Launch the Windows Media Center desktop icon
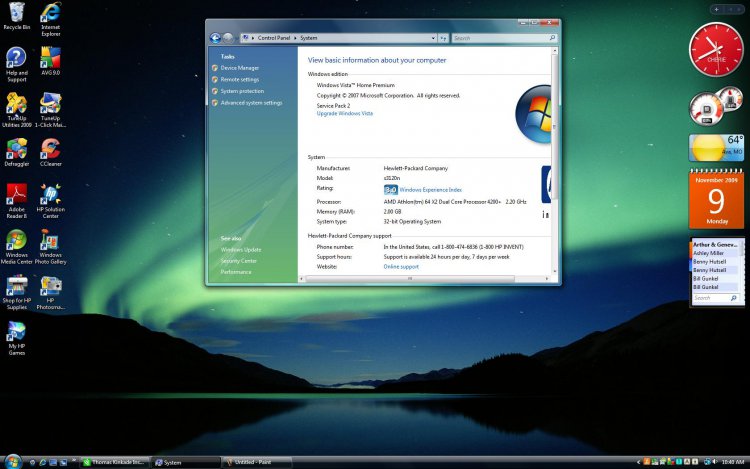The height and width of the screenshot is (469, 750). click(16, 247)
